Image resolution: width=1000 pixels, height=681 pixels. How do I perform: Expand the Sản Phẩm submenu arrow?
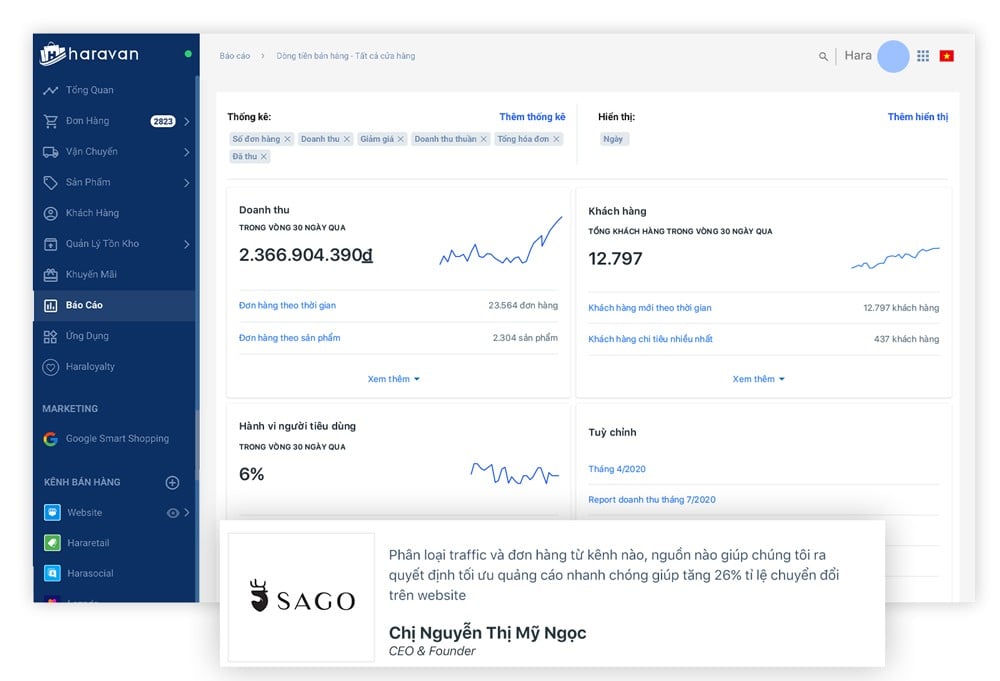pyautogui.click(x=186, y=182)
